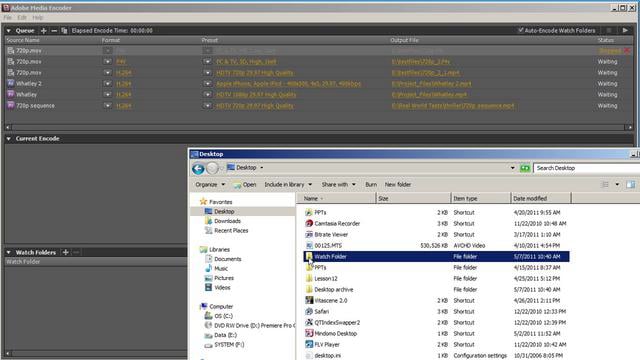Select the Mindomo Desktop shortcut icon
The height and width of the screenshot is (360, 640).
click(x=309, y=333)
